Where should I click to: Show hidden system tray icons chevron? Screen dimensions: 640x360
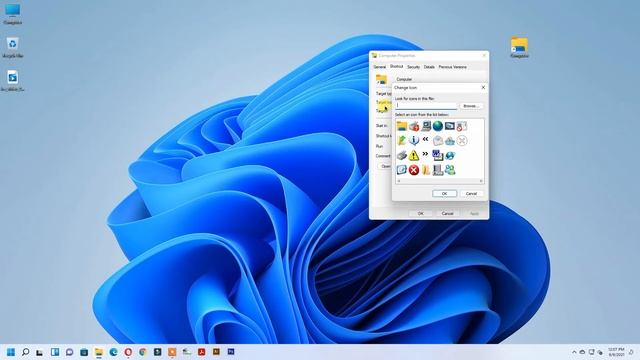click(x=574, y=352)
